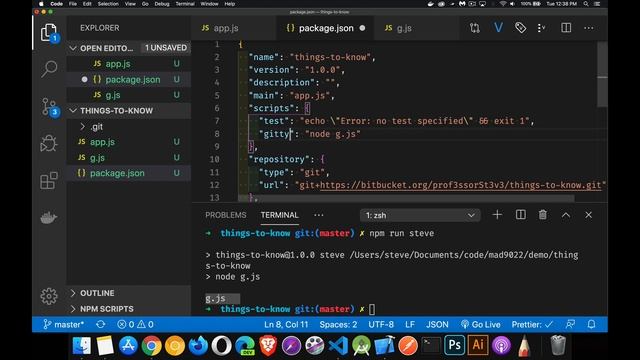Show more panel tabs with the ellipsis
The width and height of the screenshot is (640, 360).
point(319,215)
